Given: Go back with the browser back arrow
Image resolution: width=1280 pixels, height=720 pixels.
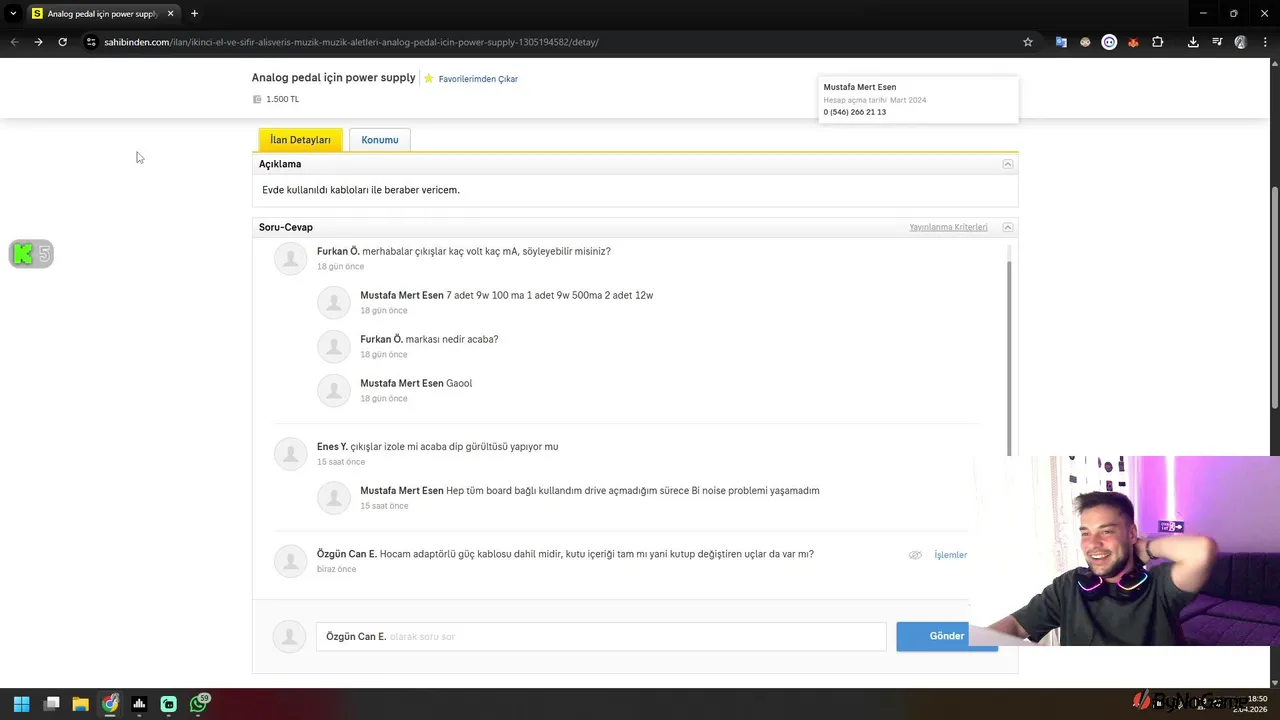Looking at the screenshot, I should pos(14,42).
